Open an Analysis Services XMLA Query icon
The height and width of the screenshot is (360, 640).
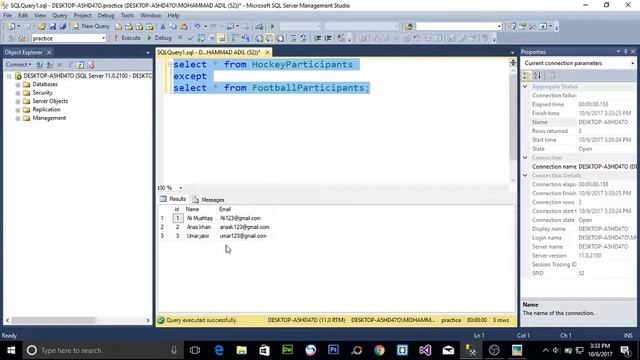pyautogui.click(x=150, y=27)
